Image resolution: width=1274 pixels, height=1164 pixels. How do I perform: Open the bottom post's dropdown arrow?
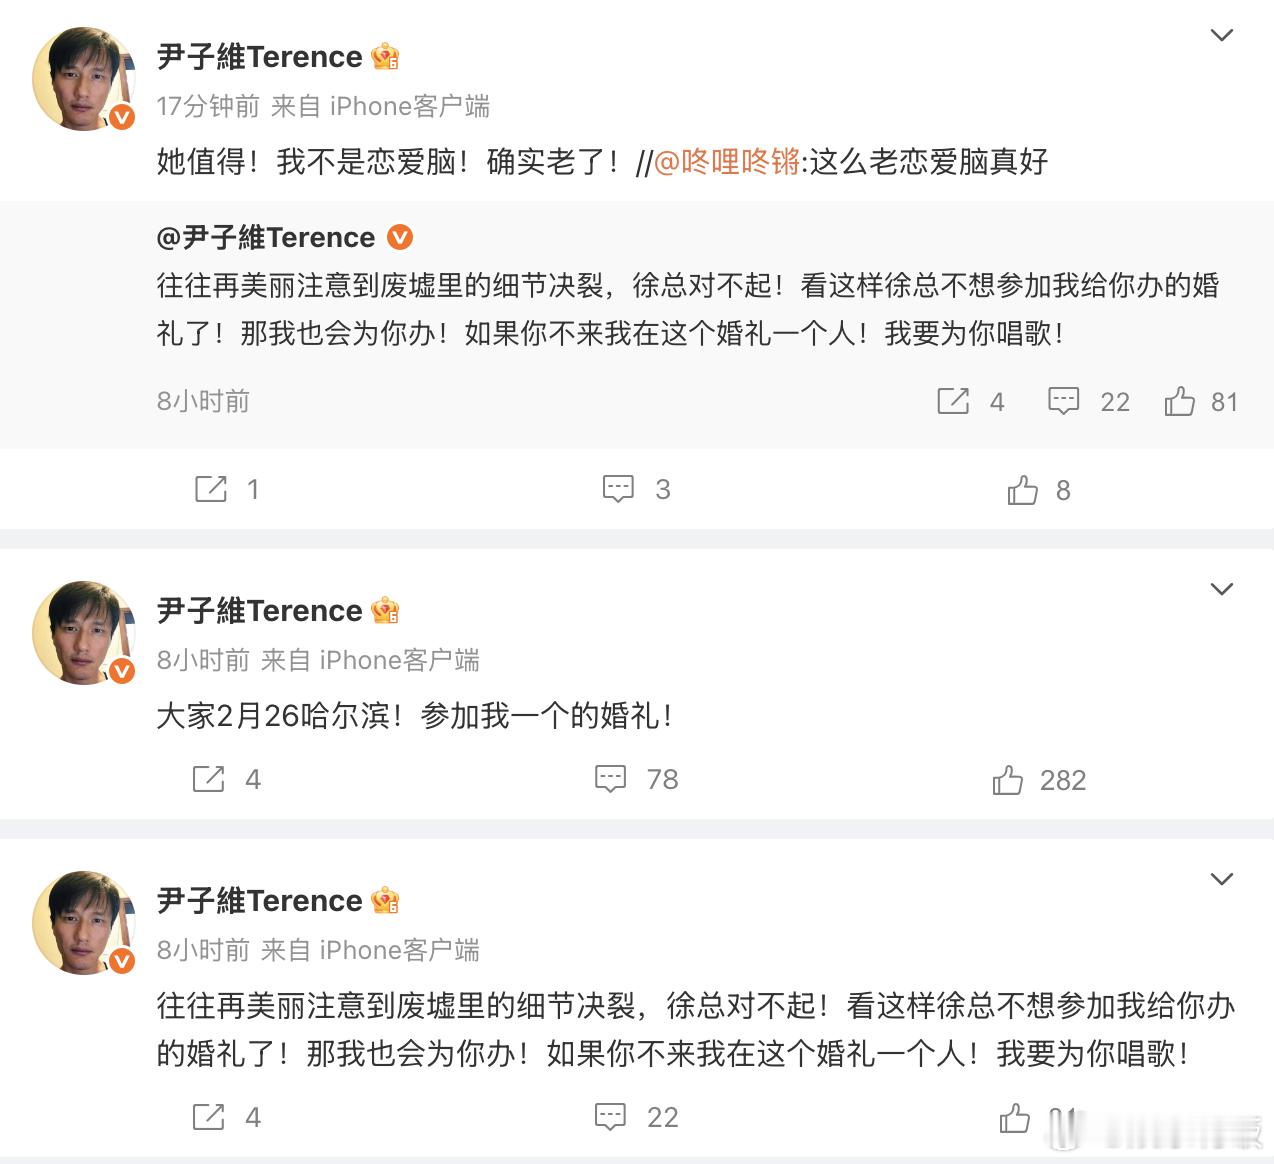(x=1221, y=880)
